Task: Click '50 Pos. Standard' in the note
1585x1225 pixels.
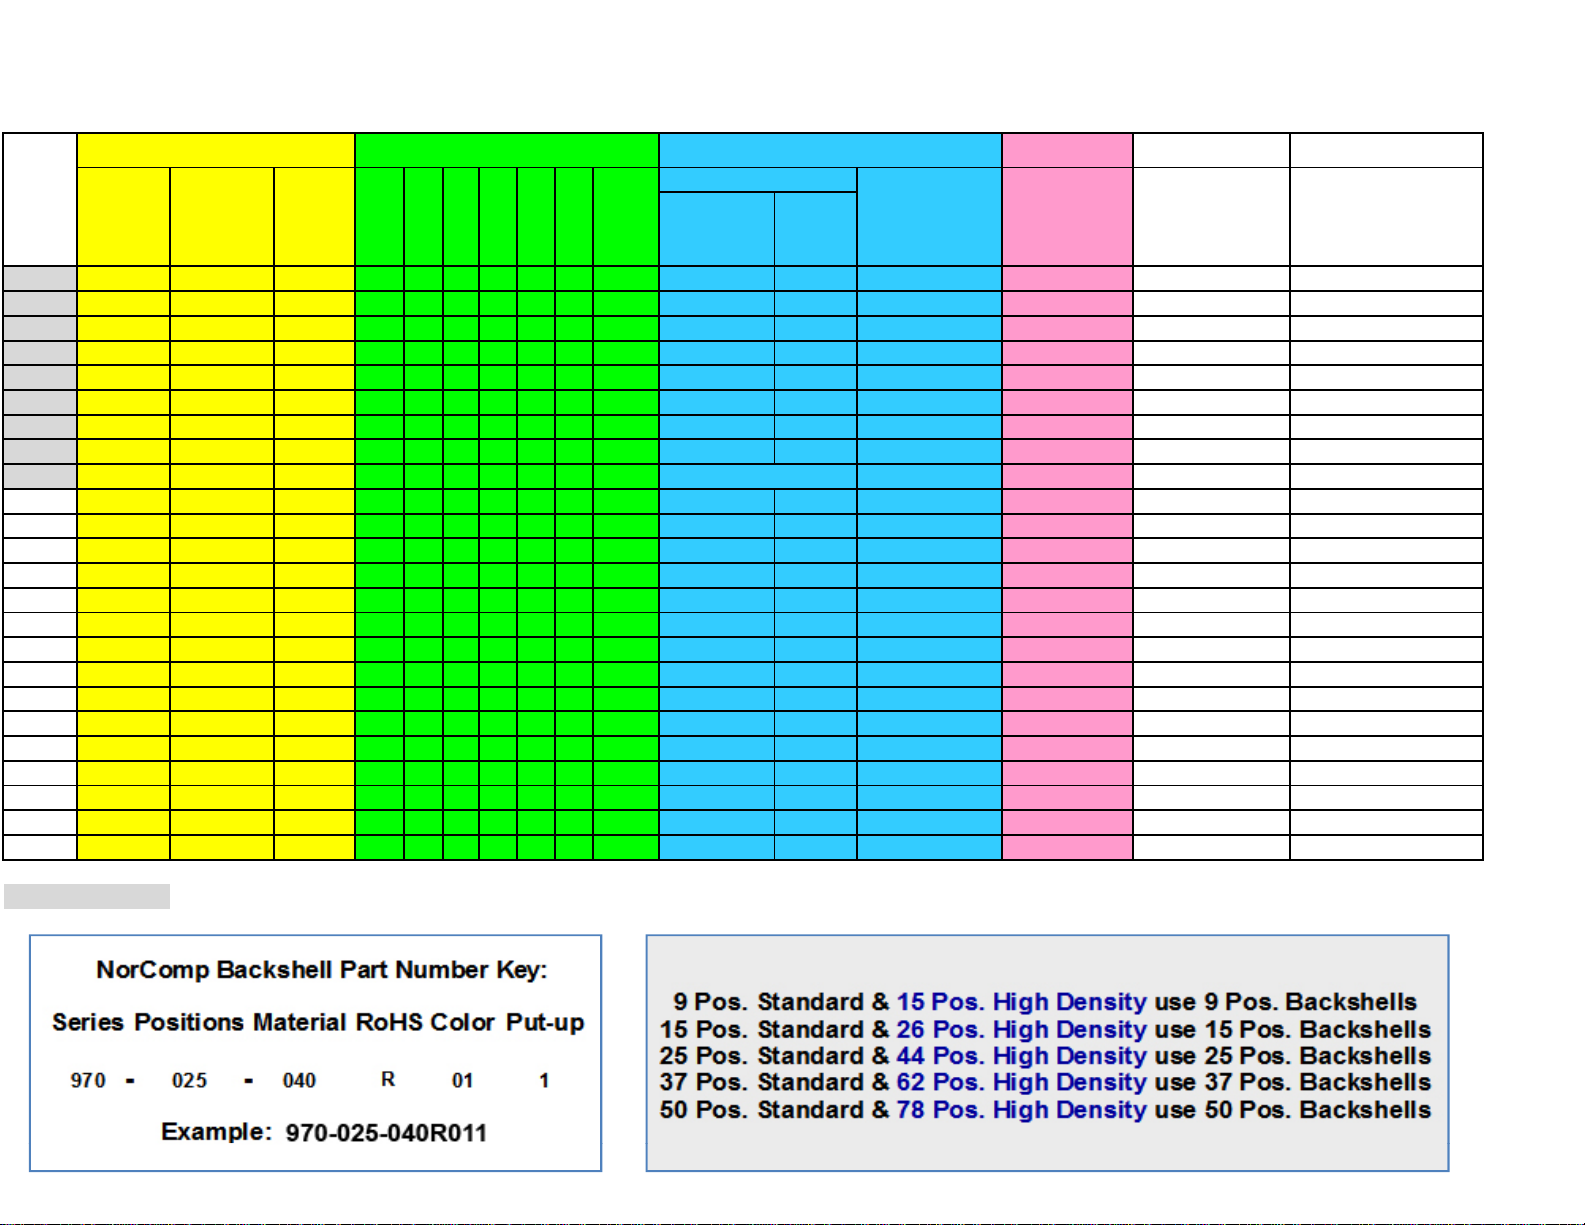Action: [762, 1110]
